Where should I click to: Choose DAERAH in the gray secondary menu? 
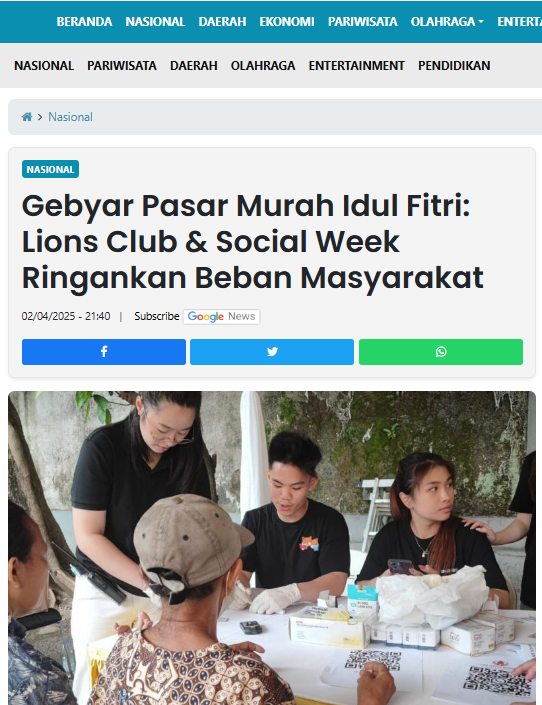point(194,66)
